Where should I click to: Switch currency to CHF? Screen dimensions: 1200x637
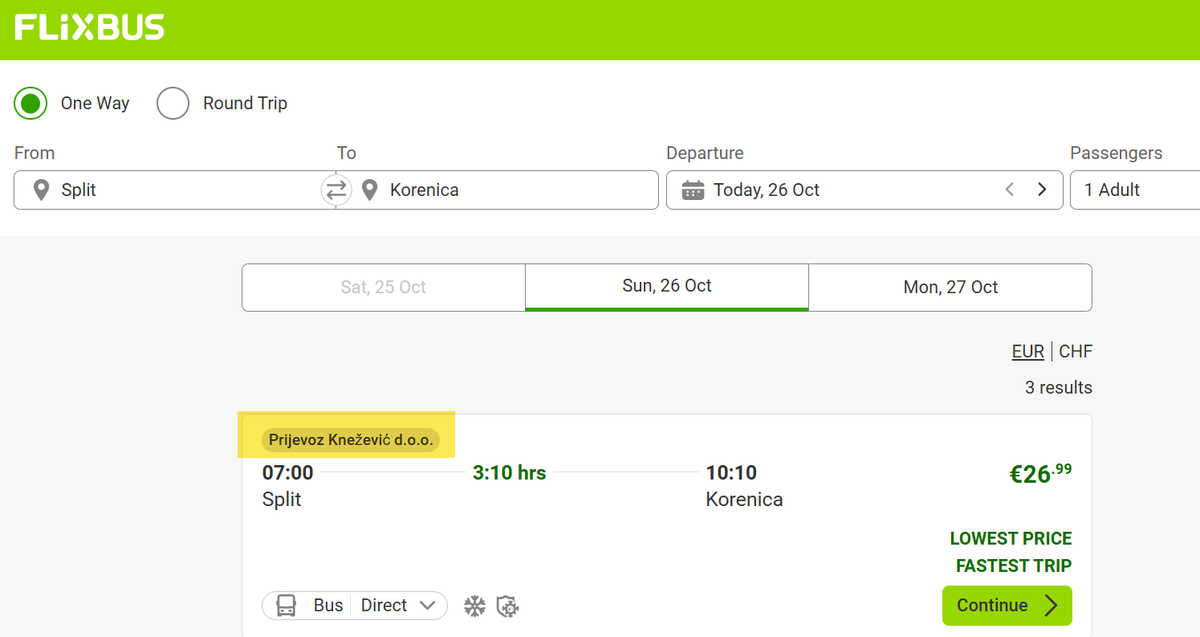click(x=1076, y=351)
